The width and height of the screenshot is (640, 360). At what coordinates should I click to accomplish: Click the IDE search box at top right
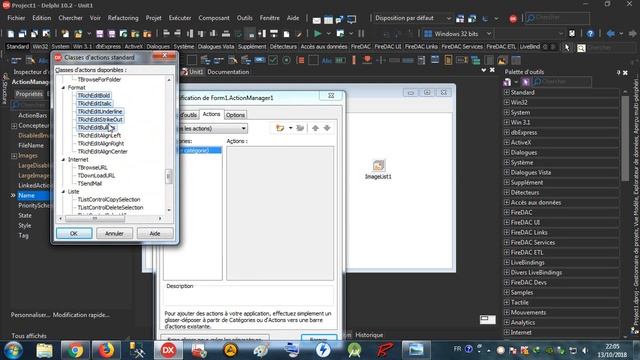click(x=558, y=18)
